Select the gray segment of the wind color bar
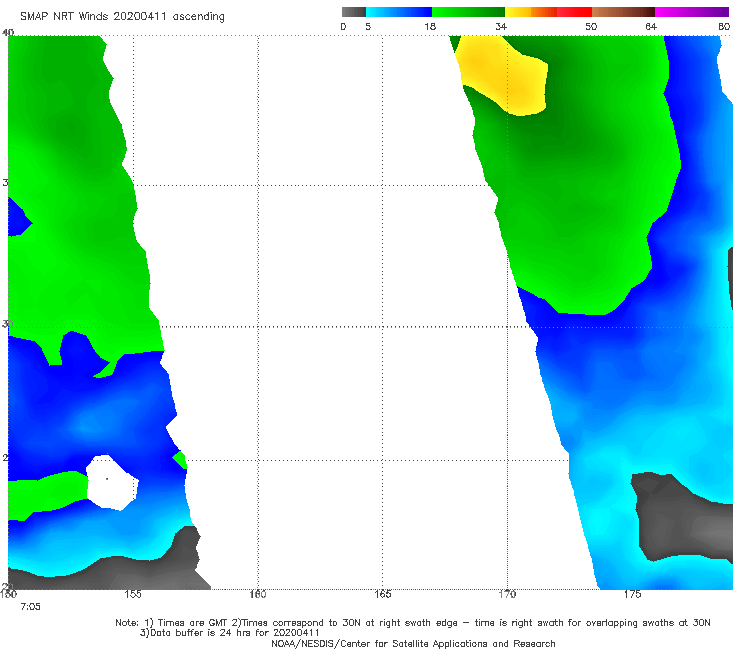The image size is (740, 650). (354, 12)
